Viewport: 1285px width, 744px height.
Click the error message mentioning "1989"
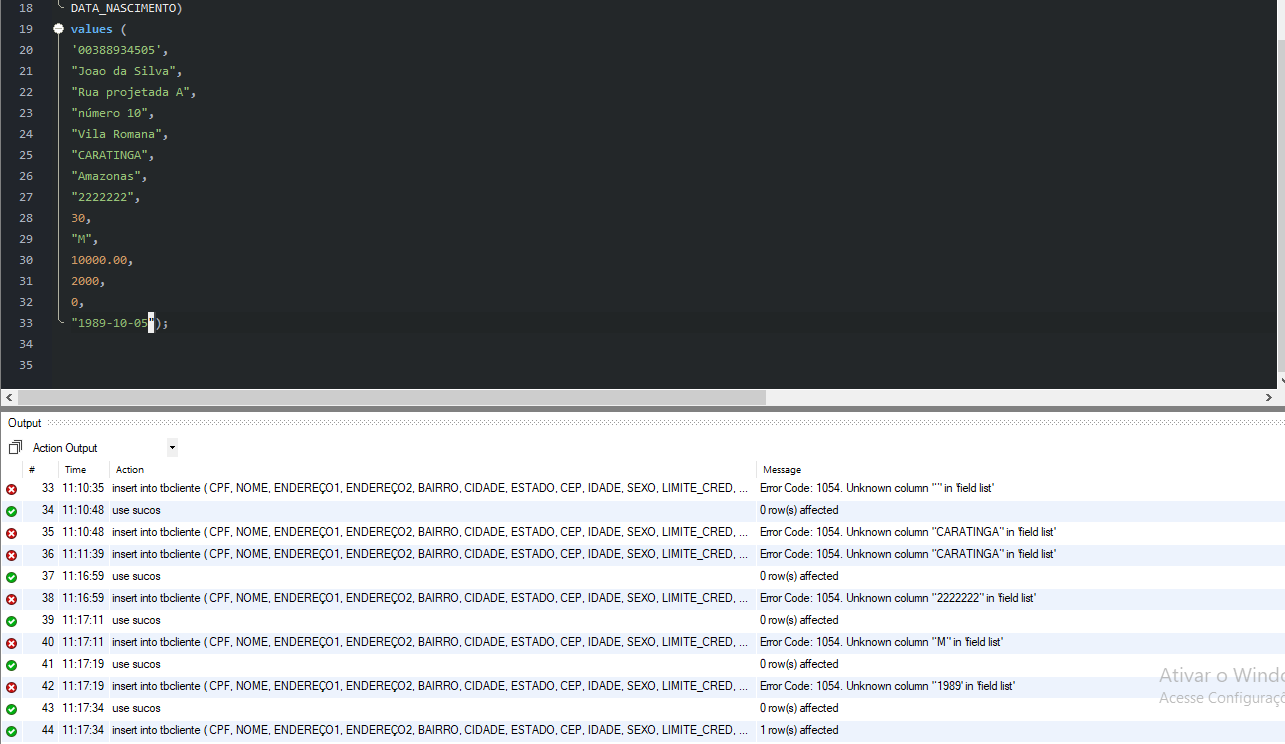tap(887, 686)
